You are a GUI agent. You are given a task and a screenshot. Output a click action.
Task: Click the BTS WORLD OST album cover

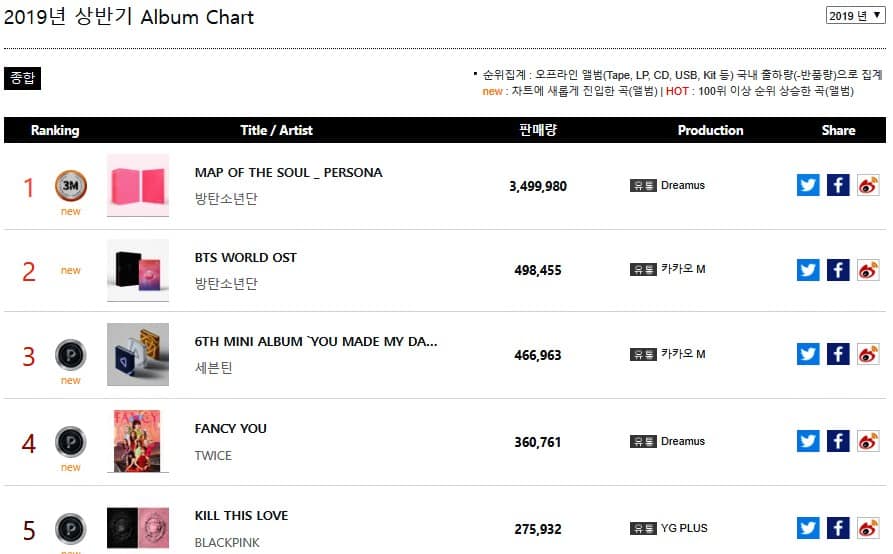(x=138, y=270)
